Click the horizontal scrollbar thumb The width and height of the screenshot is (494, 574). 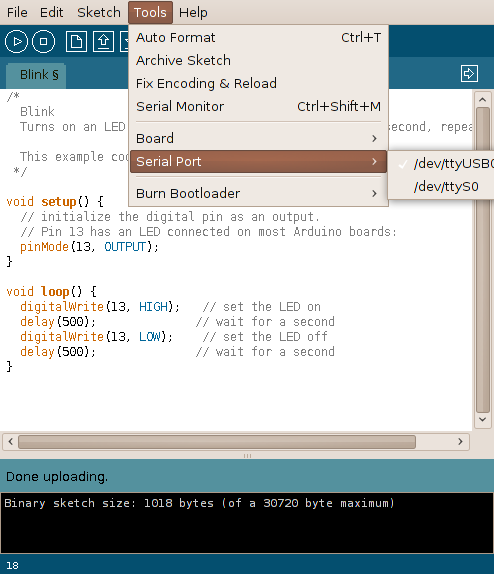(217, 442)
